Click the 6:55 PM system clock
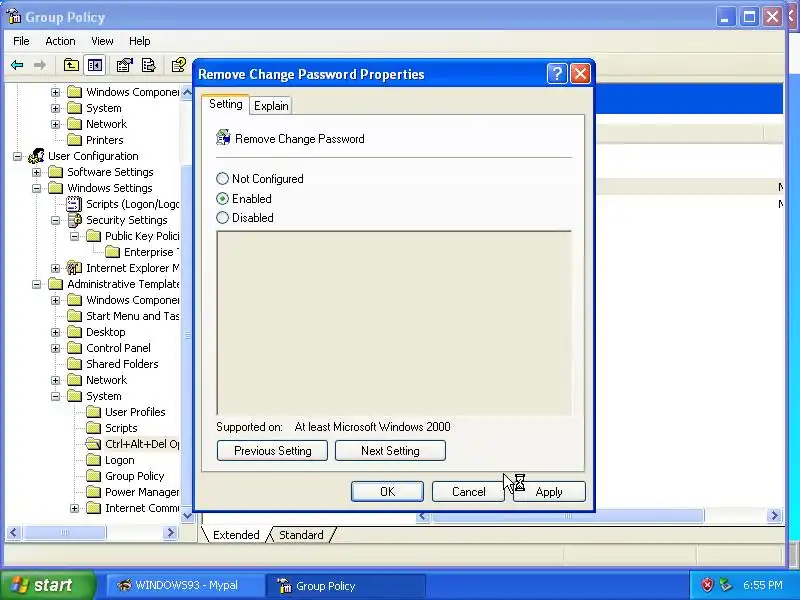Image resolution: width=800 pixels, height=600 pixels. coord(762,585)
